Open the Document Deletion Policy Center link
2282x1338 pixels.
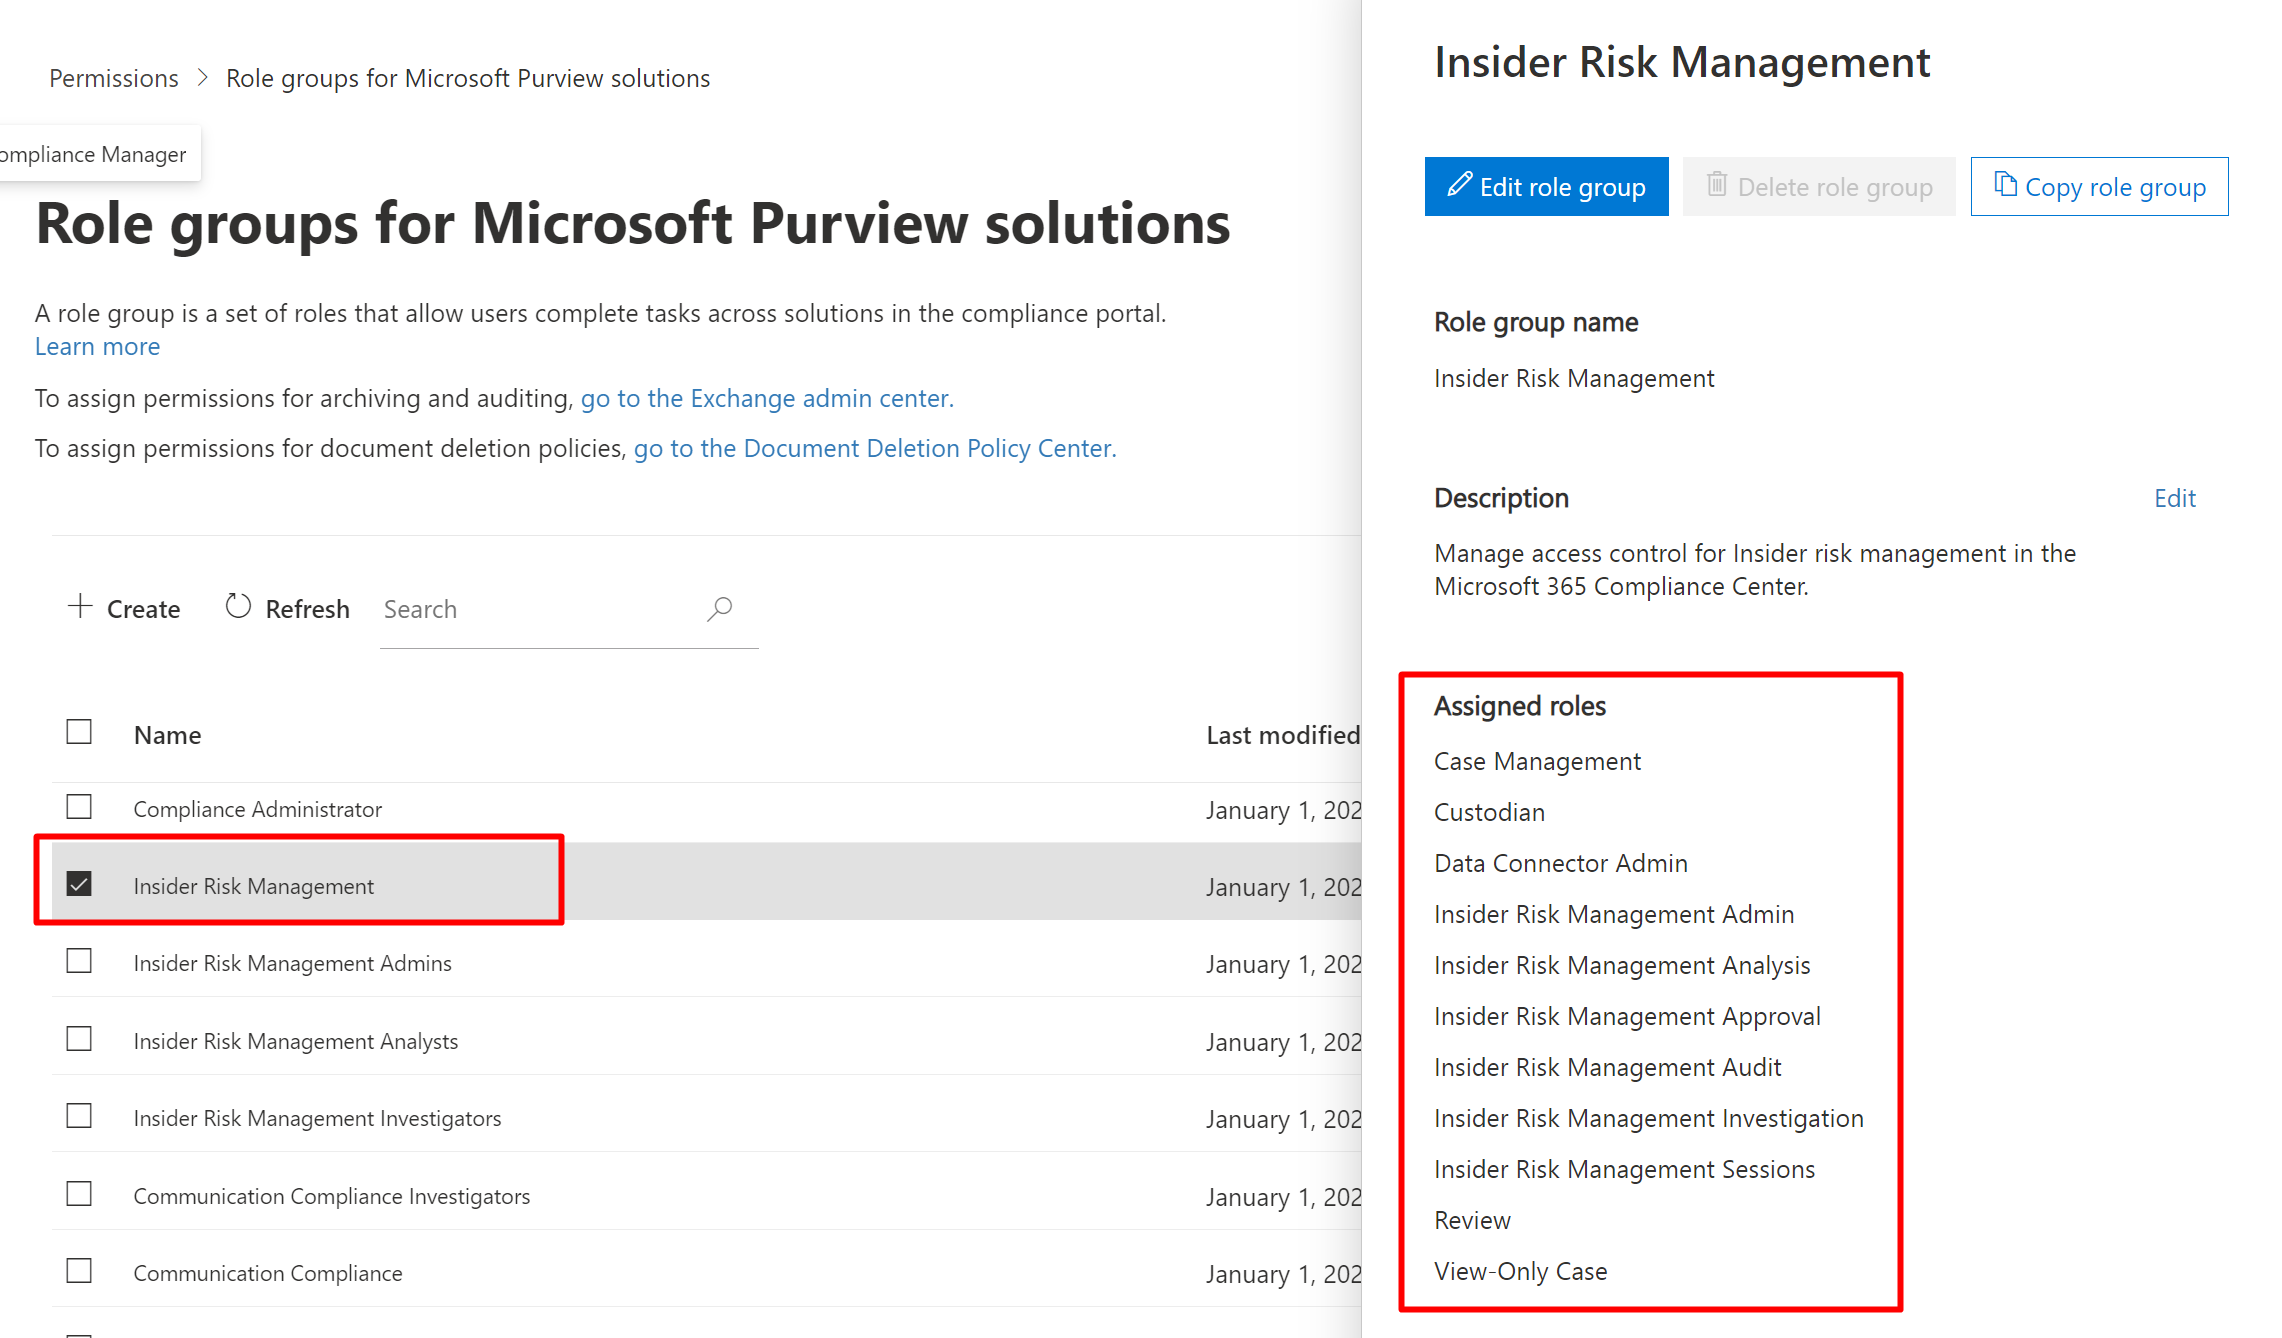click(875, 448)
